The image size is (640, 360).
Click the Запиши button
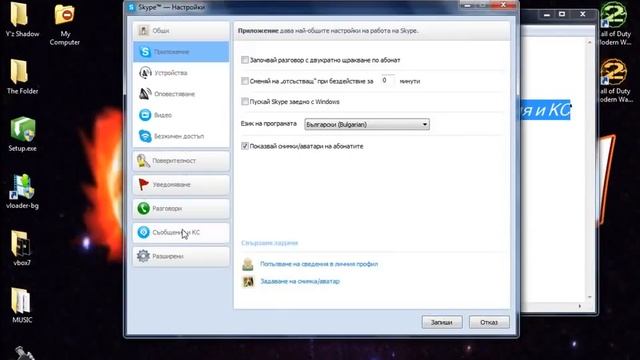pyautogui.click(x=442, y=322)
